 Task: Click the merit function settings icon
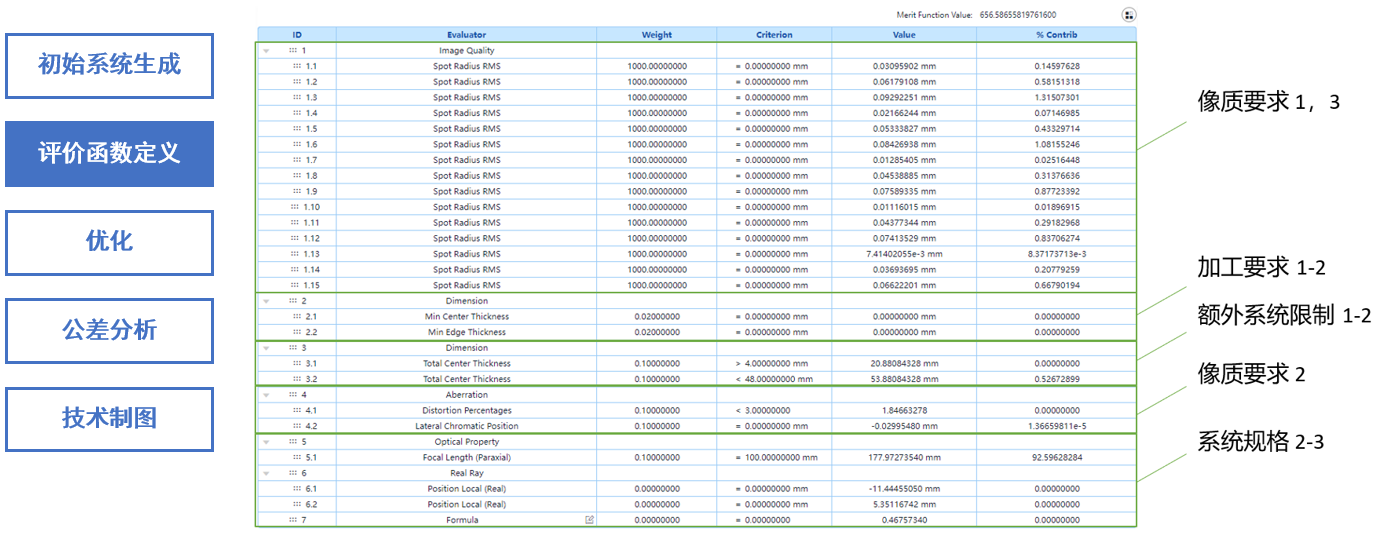pos(1129,15)
